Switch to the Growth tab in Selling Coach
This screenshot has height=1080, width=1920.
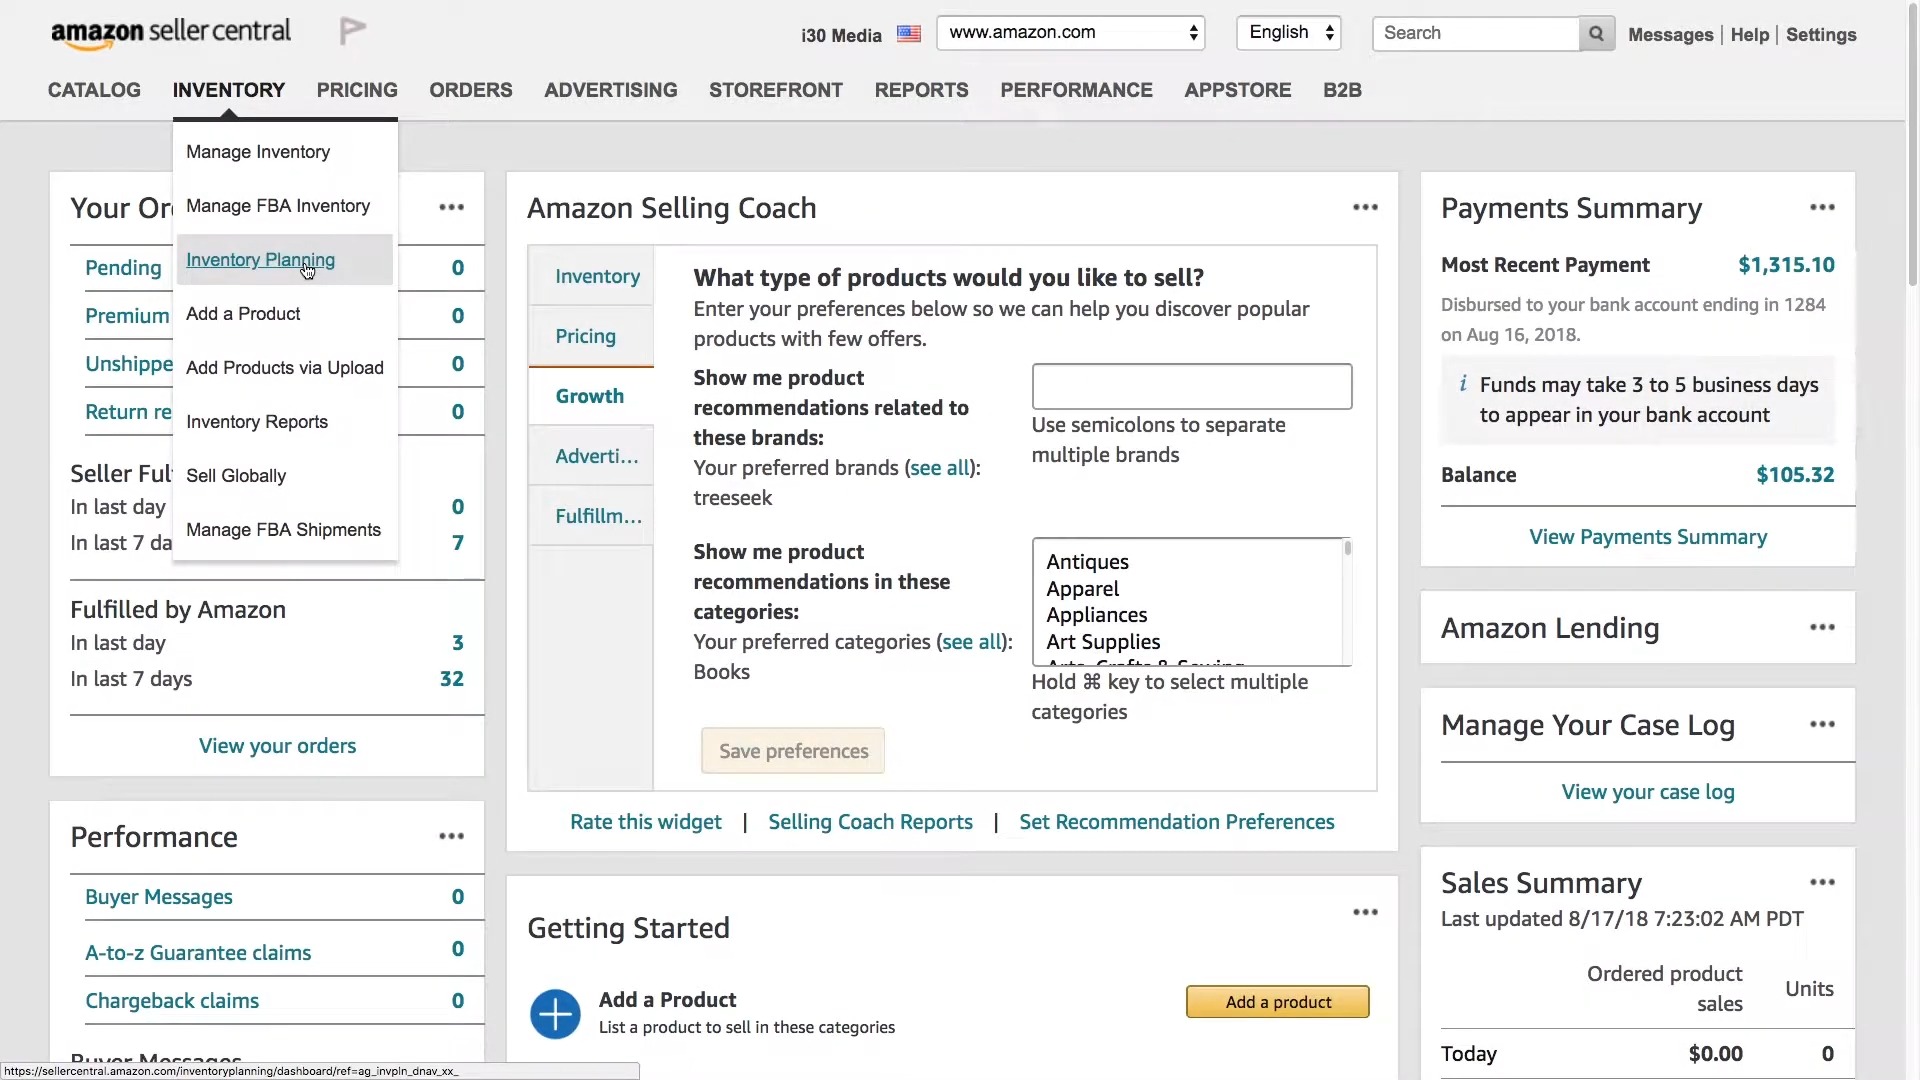click(x=589, y=395)
